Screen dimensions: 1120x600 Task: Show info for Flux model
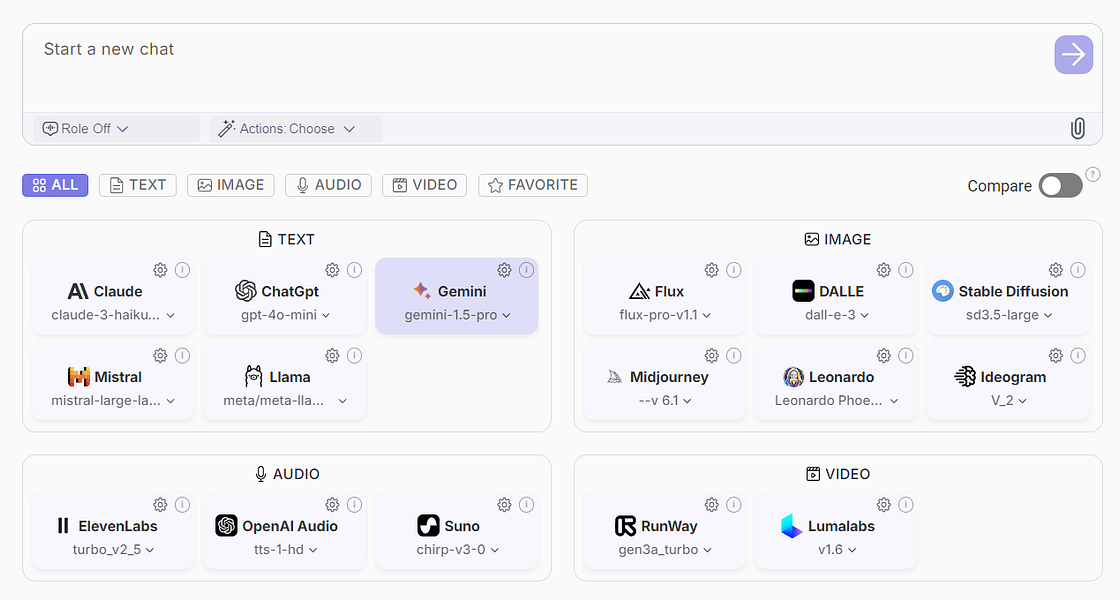pos(734,270)
